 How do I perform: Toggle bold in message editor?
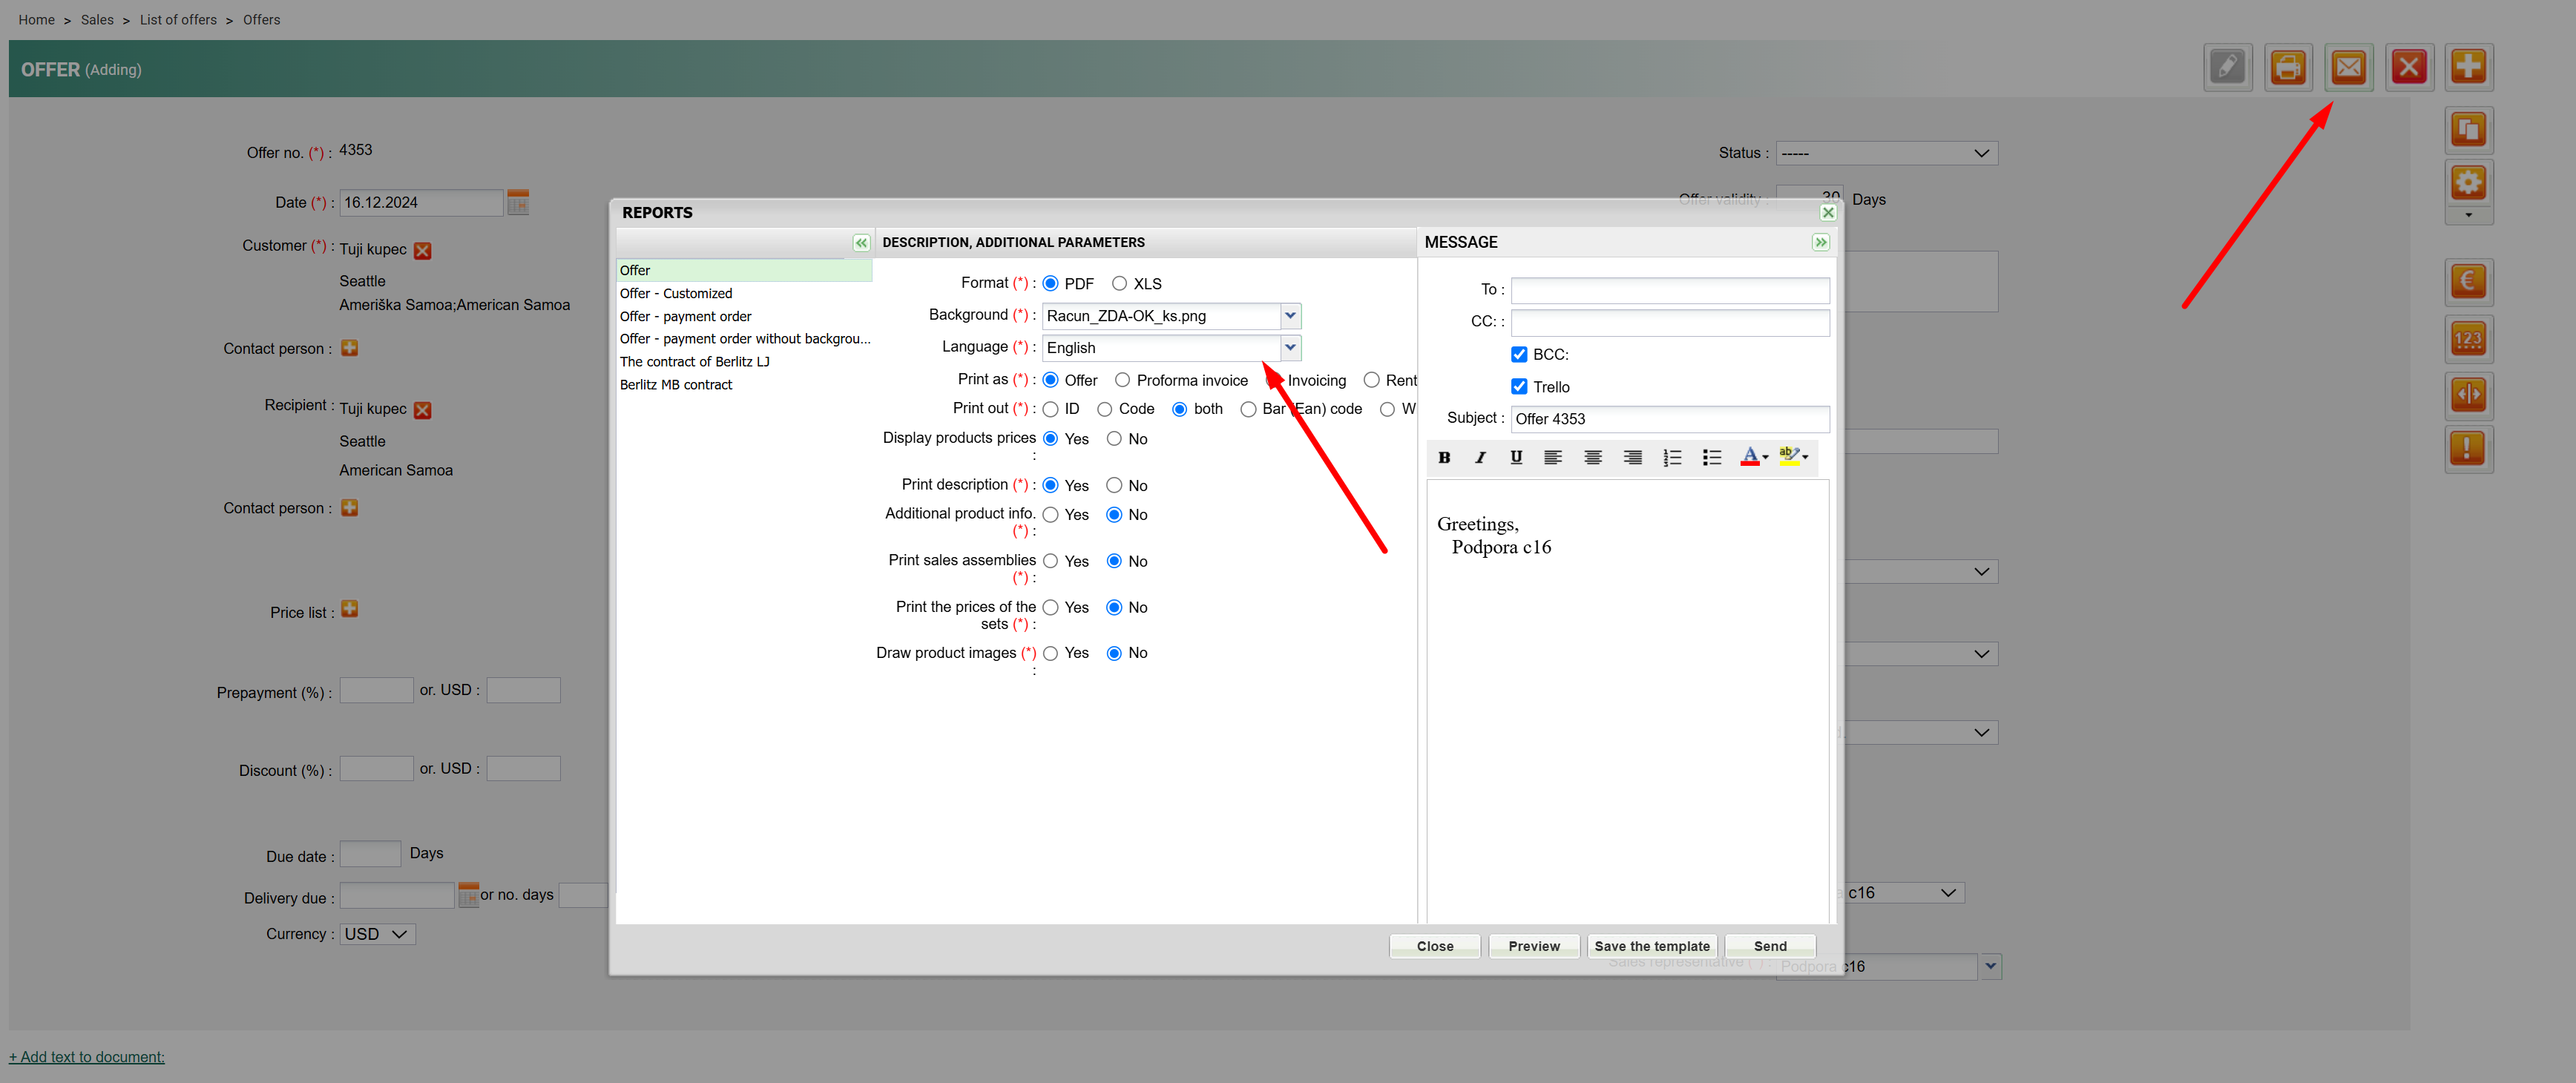pyautogui.click(x=1443, y=457)
